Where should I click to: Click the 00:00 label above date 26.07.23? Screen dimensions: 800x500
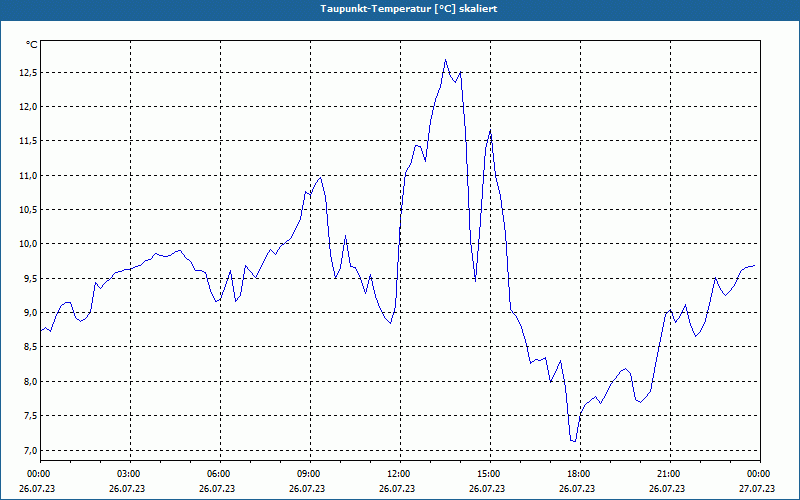38,474
